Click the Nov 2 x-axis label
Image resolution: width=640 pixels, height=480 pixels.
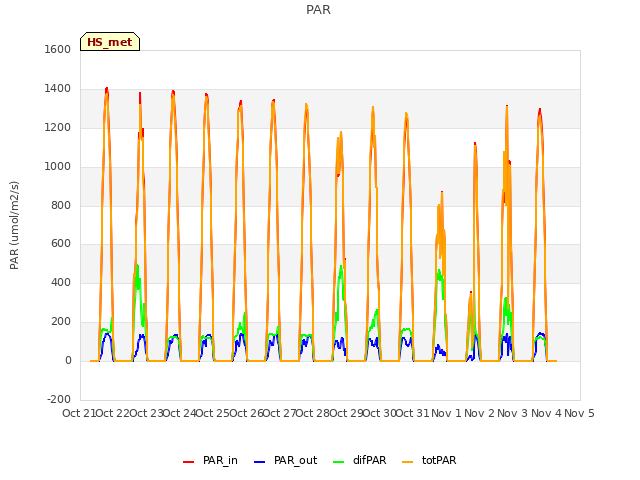pyautogui.click(x=479, y=413)
